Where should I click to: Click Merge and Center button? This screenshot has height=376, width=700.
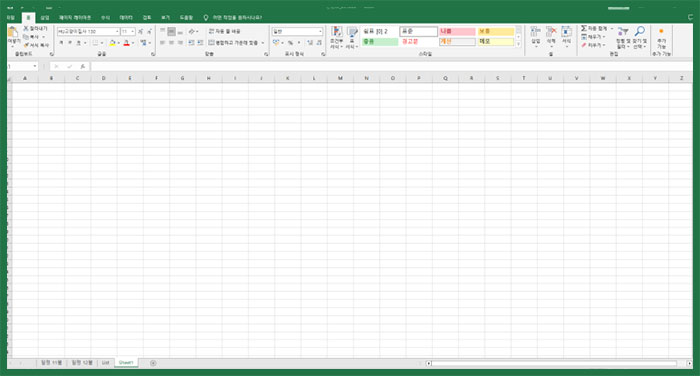pyautogui.click(x=233, y=43)
